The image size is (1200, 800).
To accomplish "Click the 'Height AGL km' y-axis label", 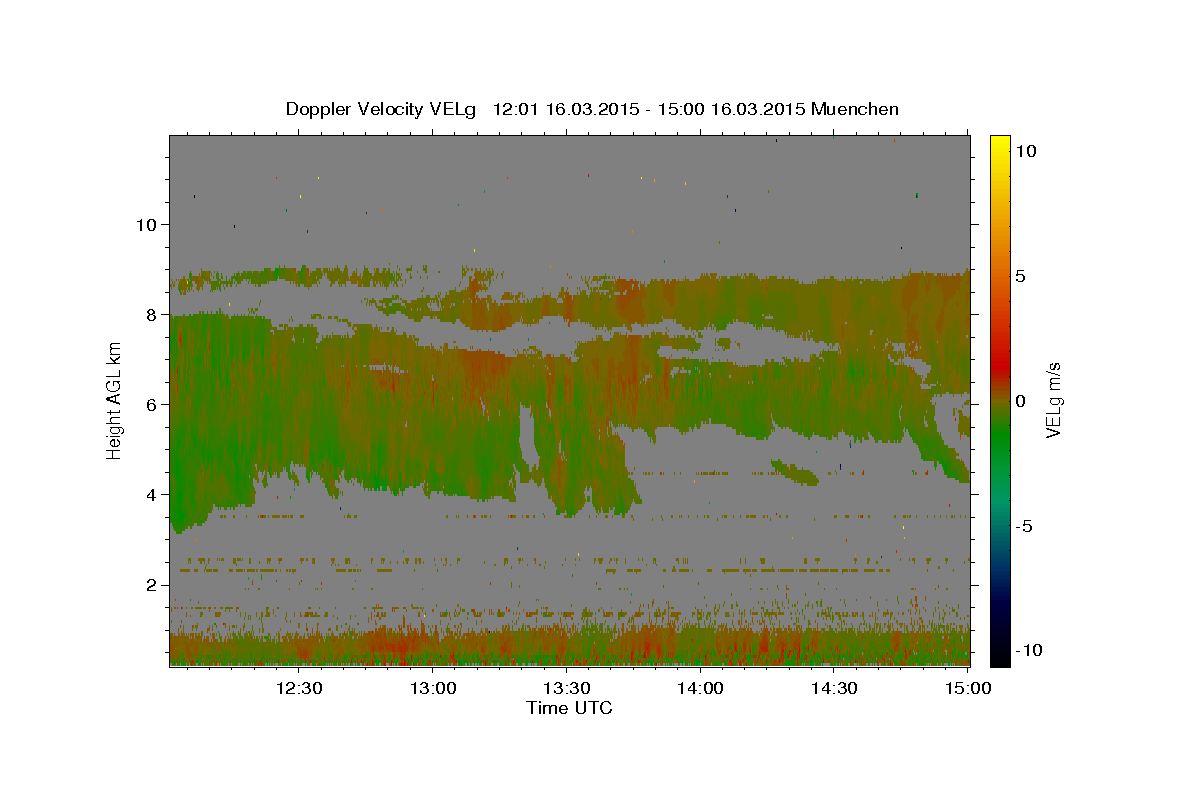I will pos(114,401).
